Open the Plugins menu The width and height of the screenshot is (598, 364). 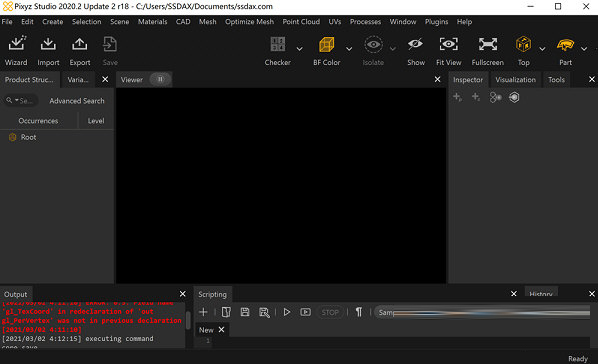coord(436,22)
